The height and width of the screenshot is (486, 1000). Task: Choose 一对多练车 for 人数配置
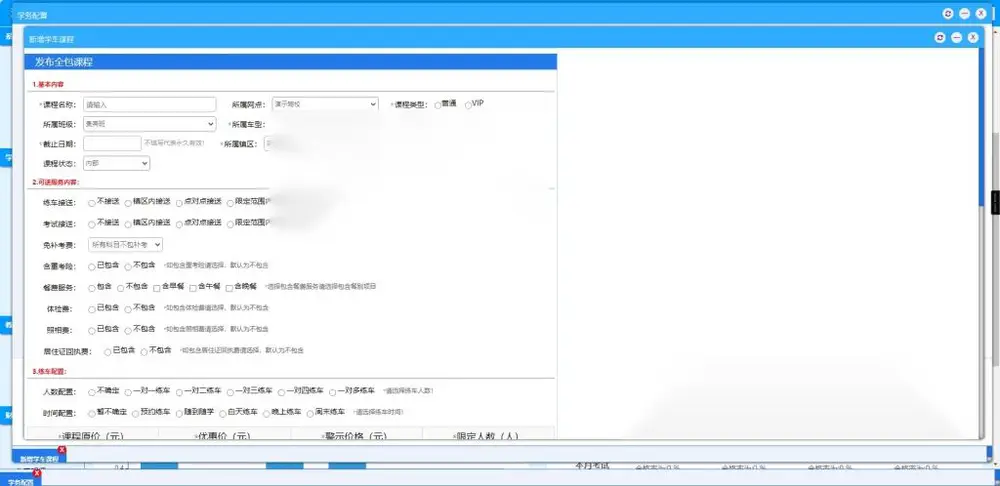click(332, 392)
